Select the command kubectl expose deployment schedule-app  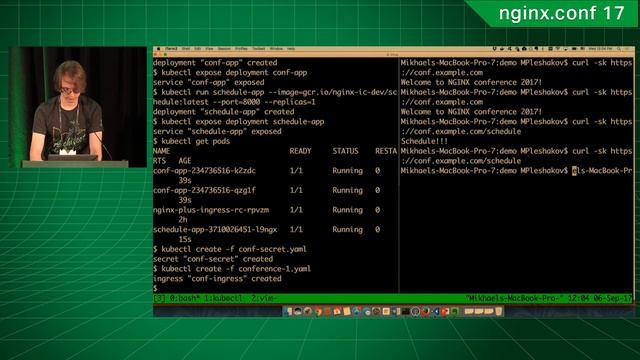(x=243, y=121)
